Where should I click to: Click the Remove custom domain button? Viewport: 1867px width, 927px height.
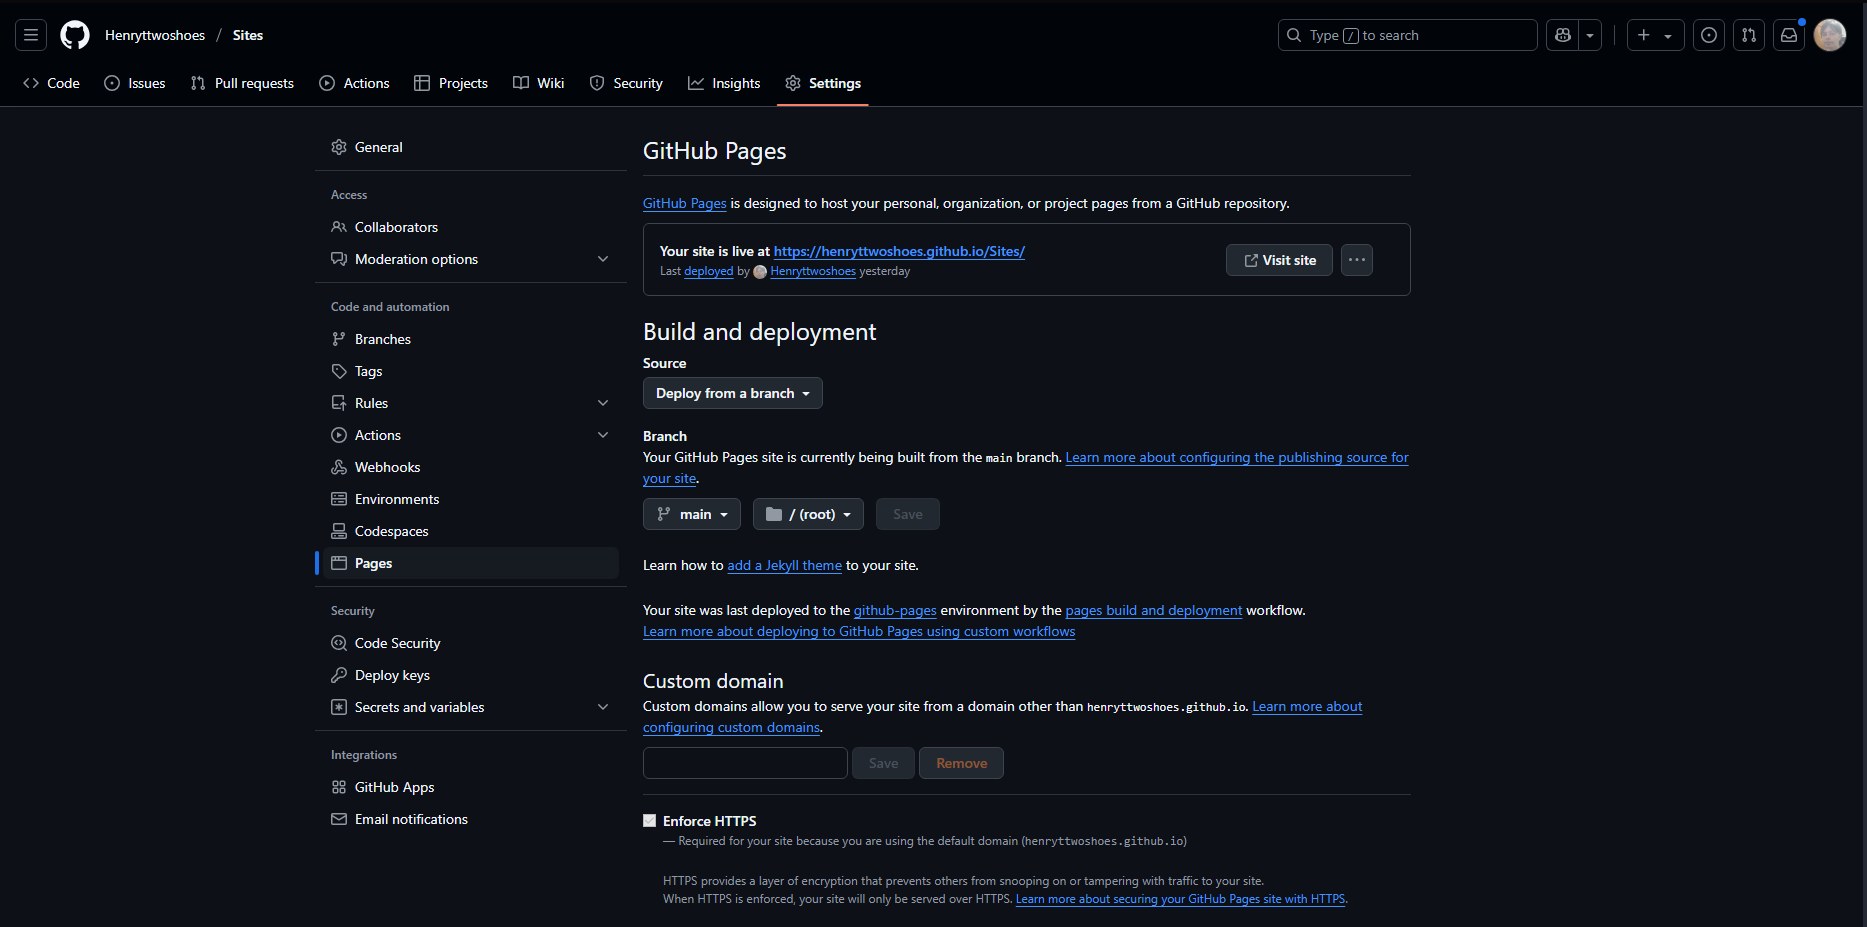click(x=962, y=763)
